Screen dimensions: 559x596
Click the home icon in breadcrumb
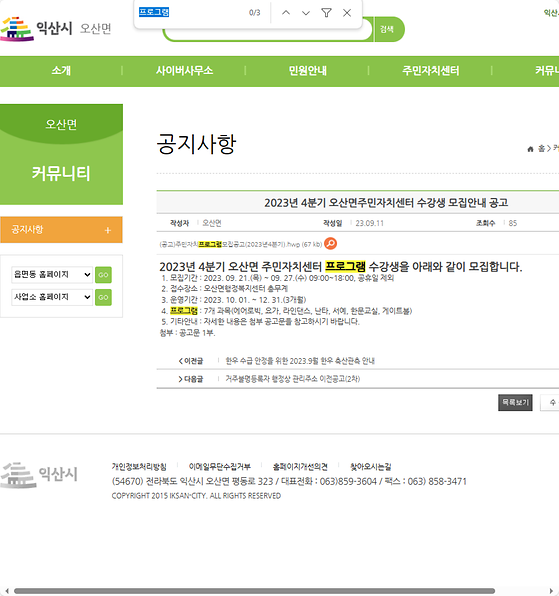pos(530,149)
